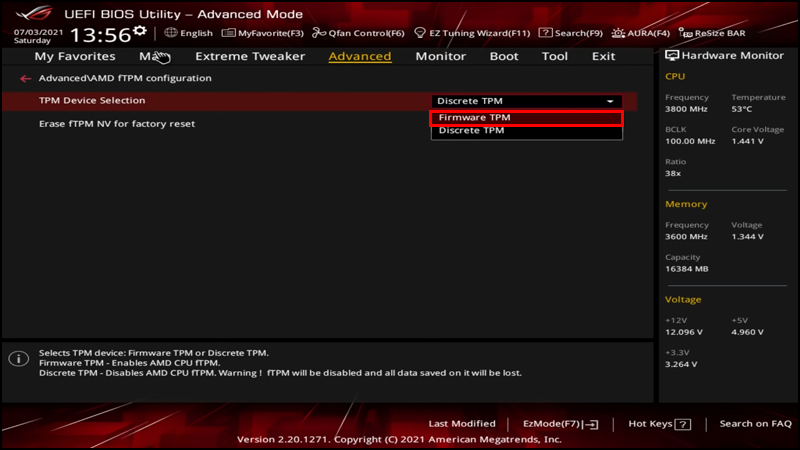This screenshot has width=800, height=450.
Task: Click the ROG logo icon
Action: pos(33,13)
